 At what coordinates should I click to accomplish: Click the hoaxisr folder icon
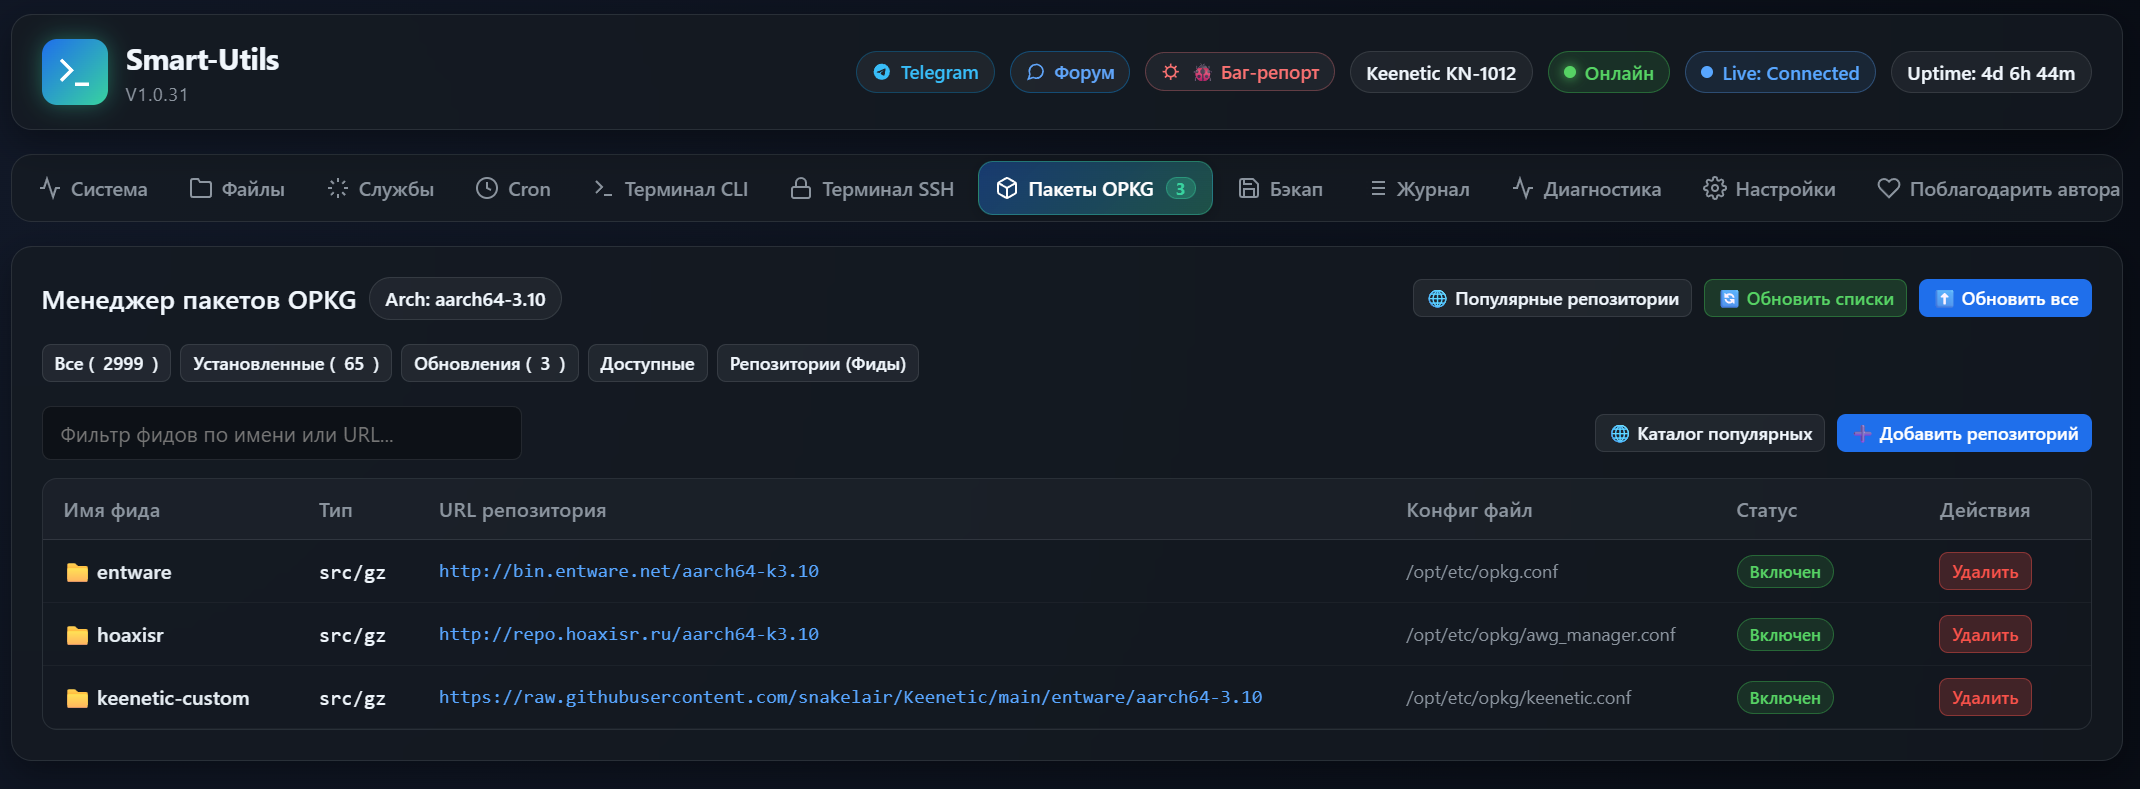click(x=77, y=635)
